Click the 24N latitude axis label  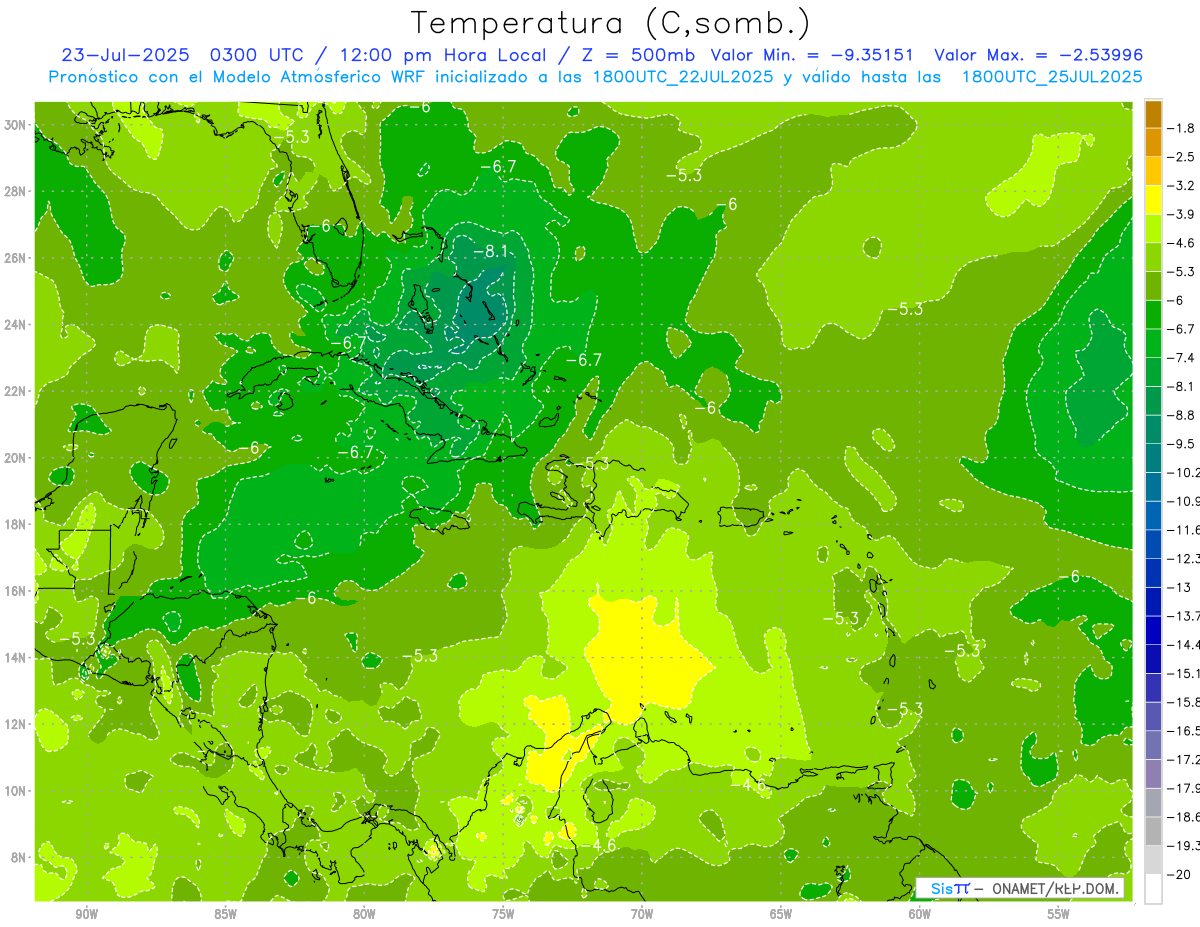pos(16,324)
